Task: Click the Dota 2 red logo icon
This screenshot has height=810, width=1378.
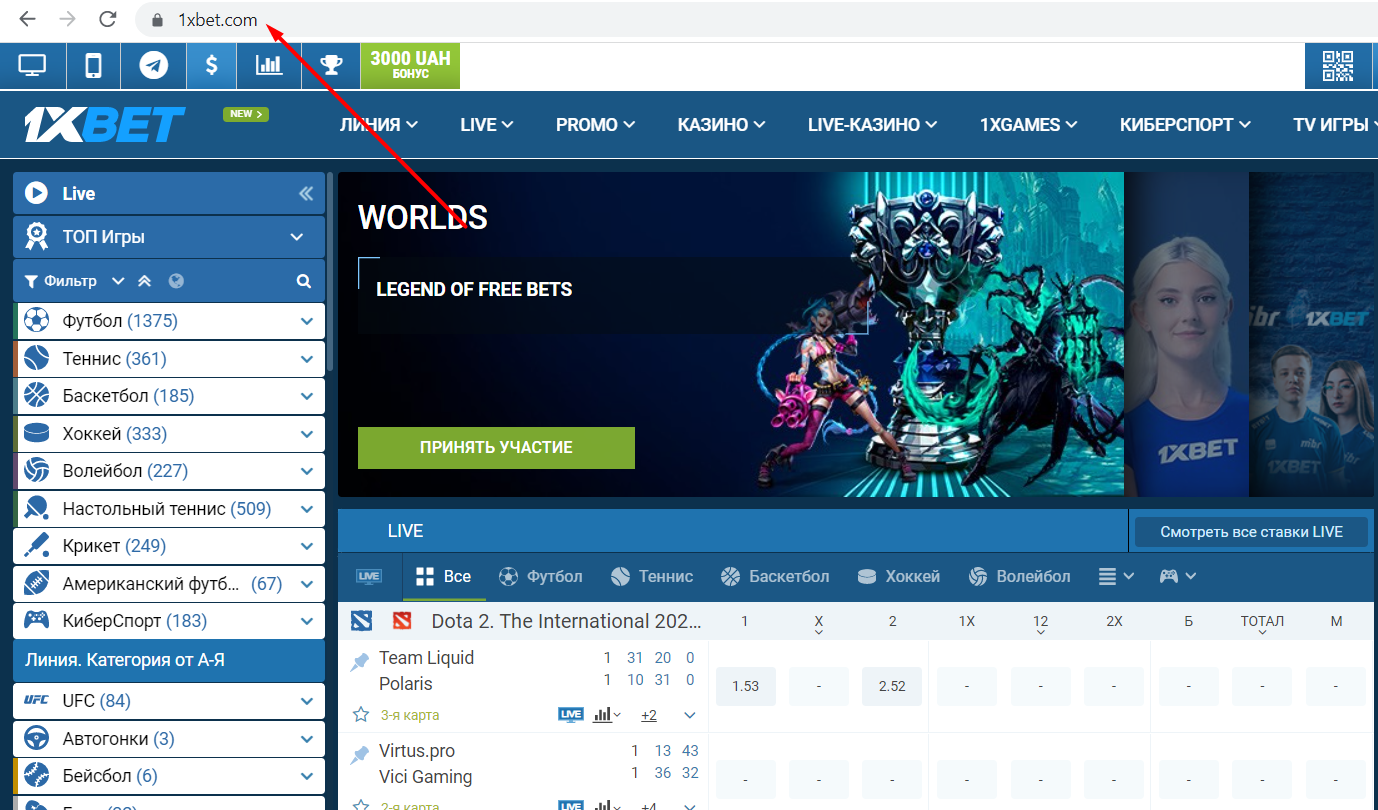Action: click(402, 621)
